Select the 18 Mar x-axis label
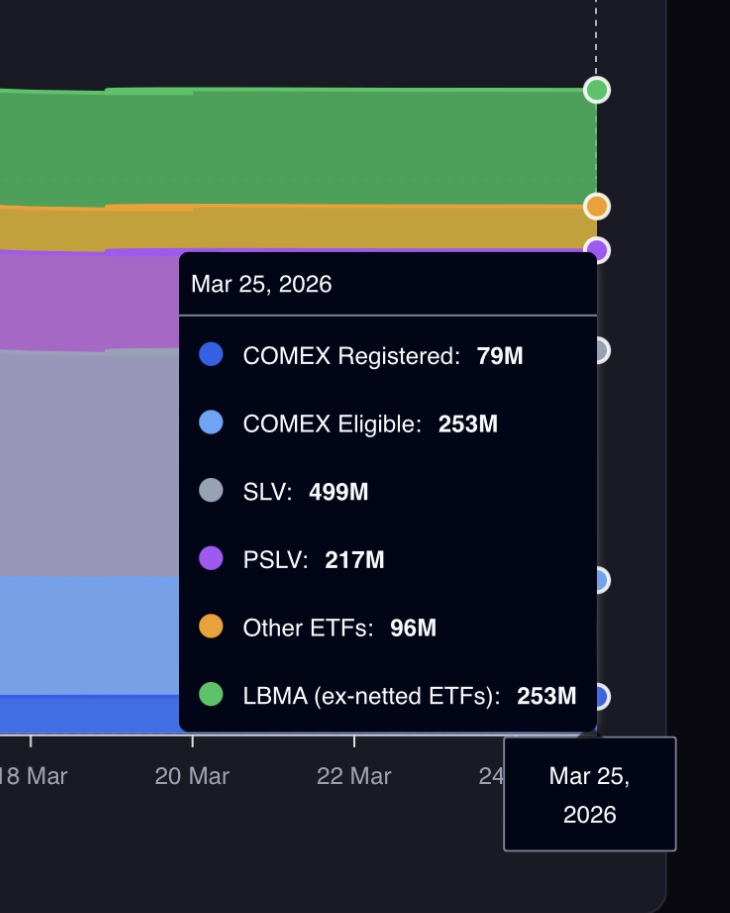The height and width of the screenshot is (913, 730). point(34,776)
